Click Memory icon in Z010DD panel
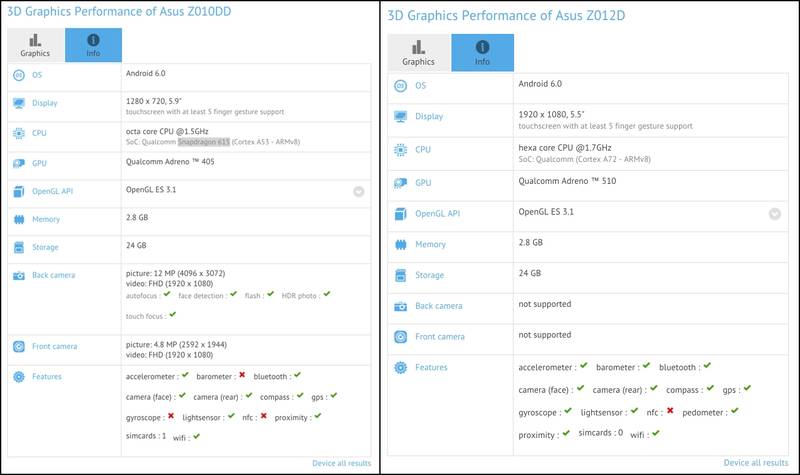 click(x=19, y=219)
